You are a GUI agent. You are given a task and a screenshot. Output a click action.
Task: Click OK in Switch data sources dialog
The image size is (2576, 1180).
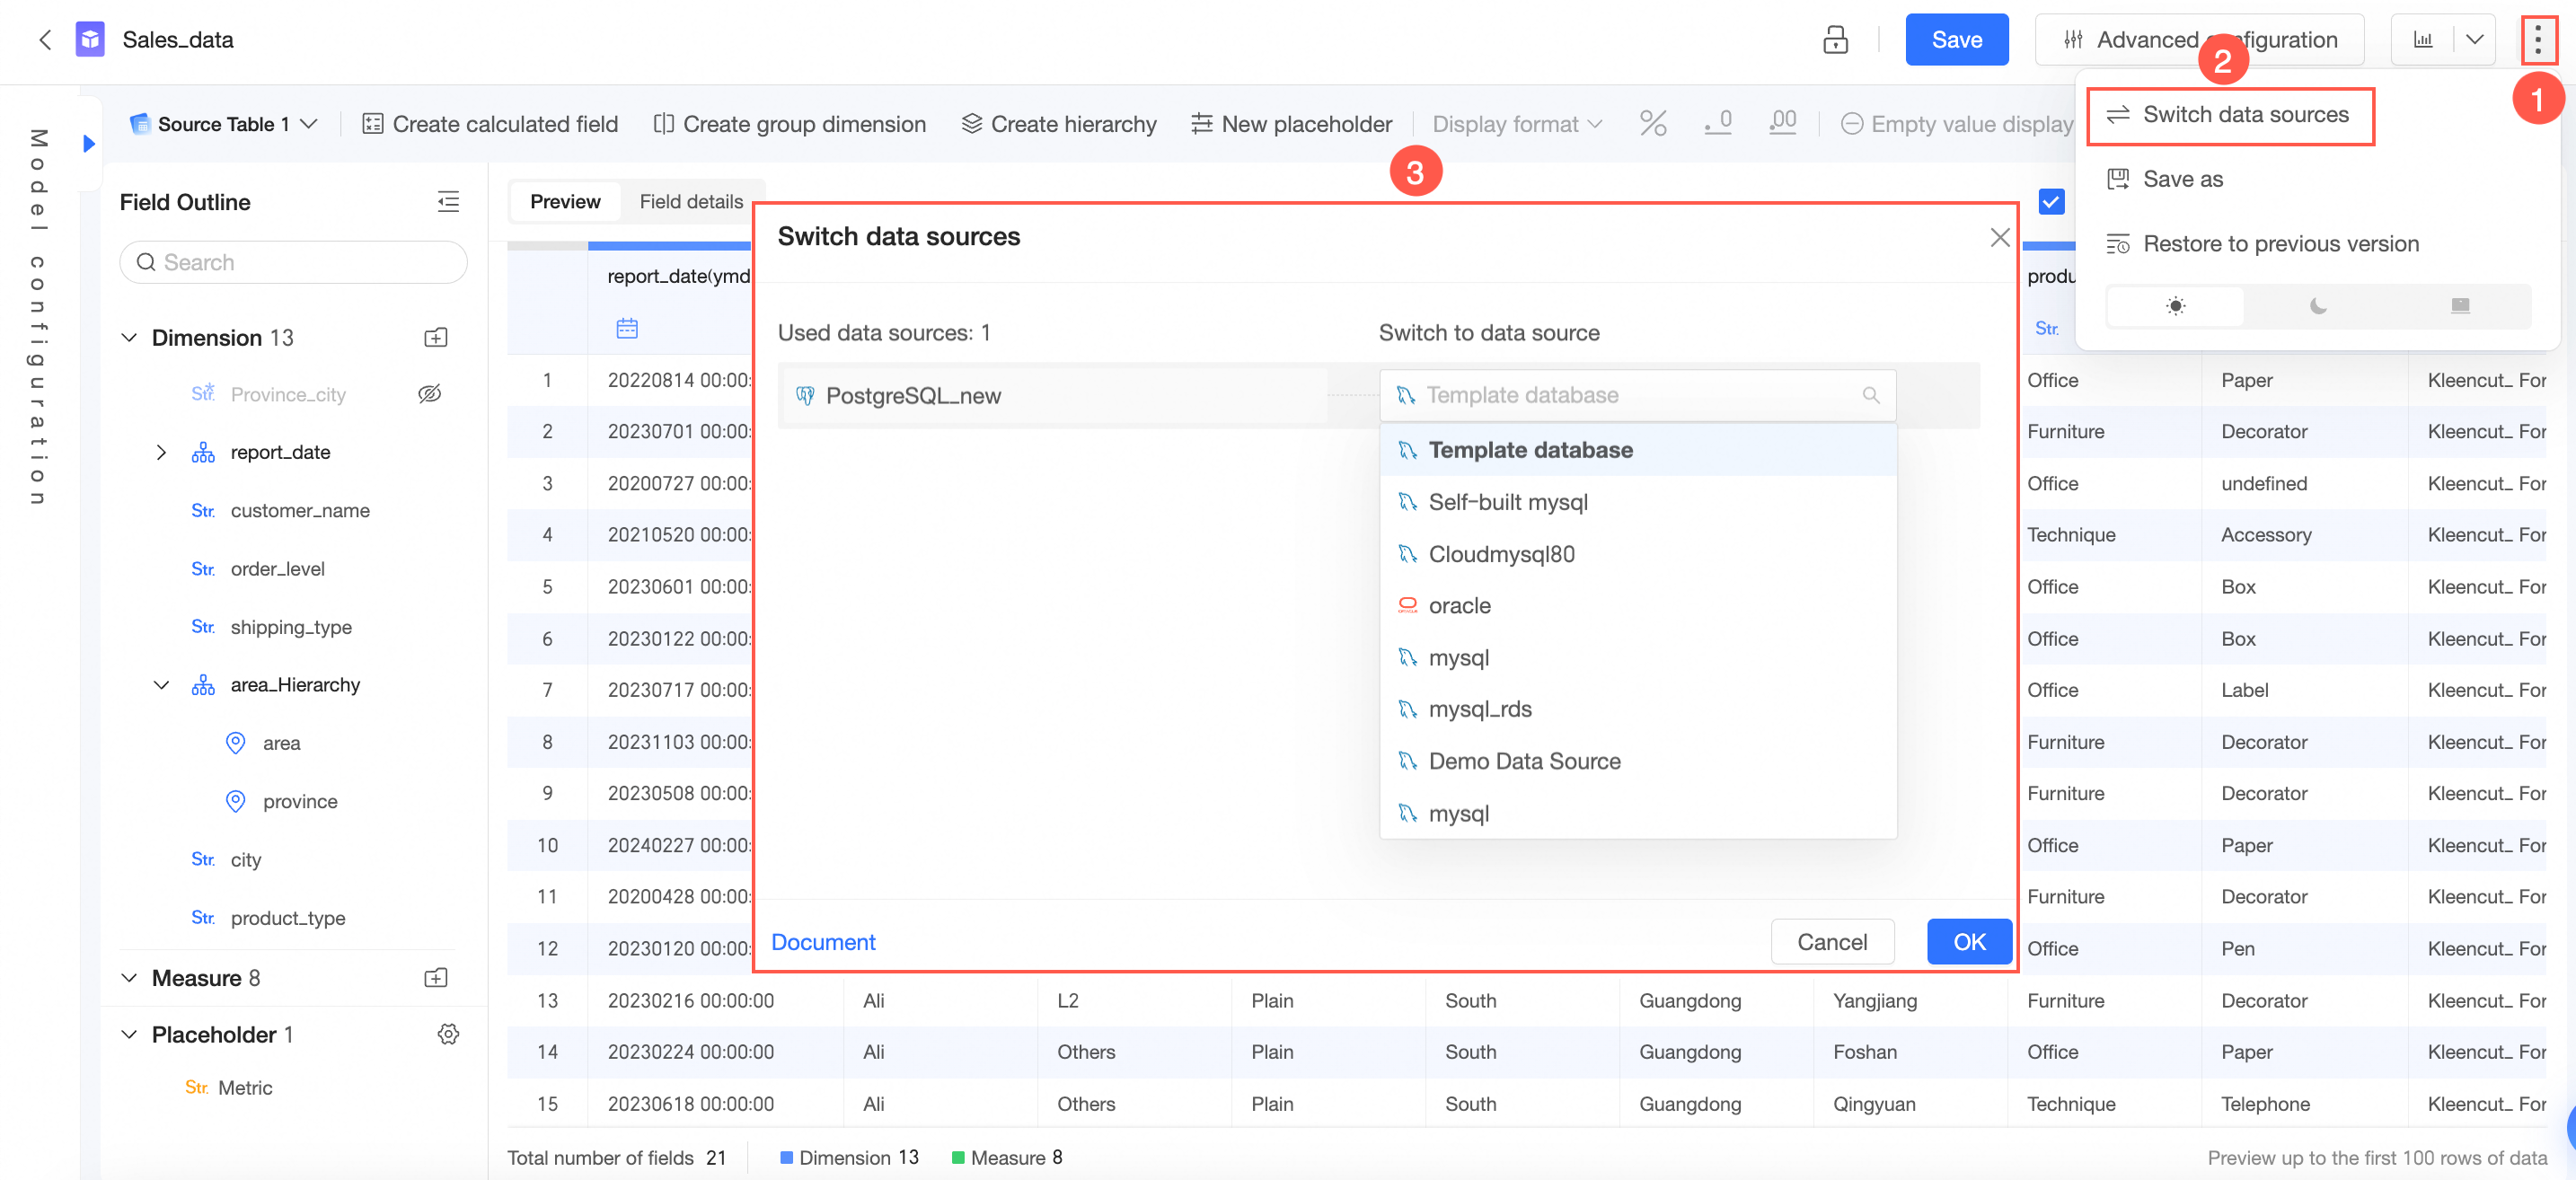(1968, 942)
